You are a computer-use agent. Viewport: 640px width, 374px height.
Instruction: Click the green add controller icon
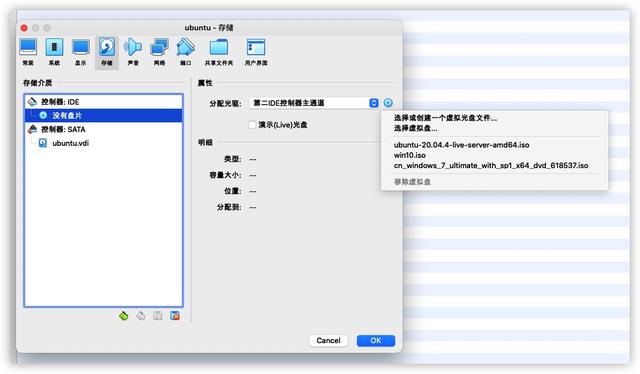click(124, 316)
